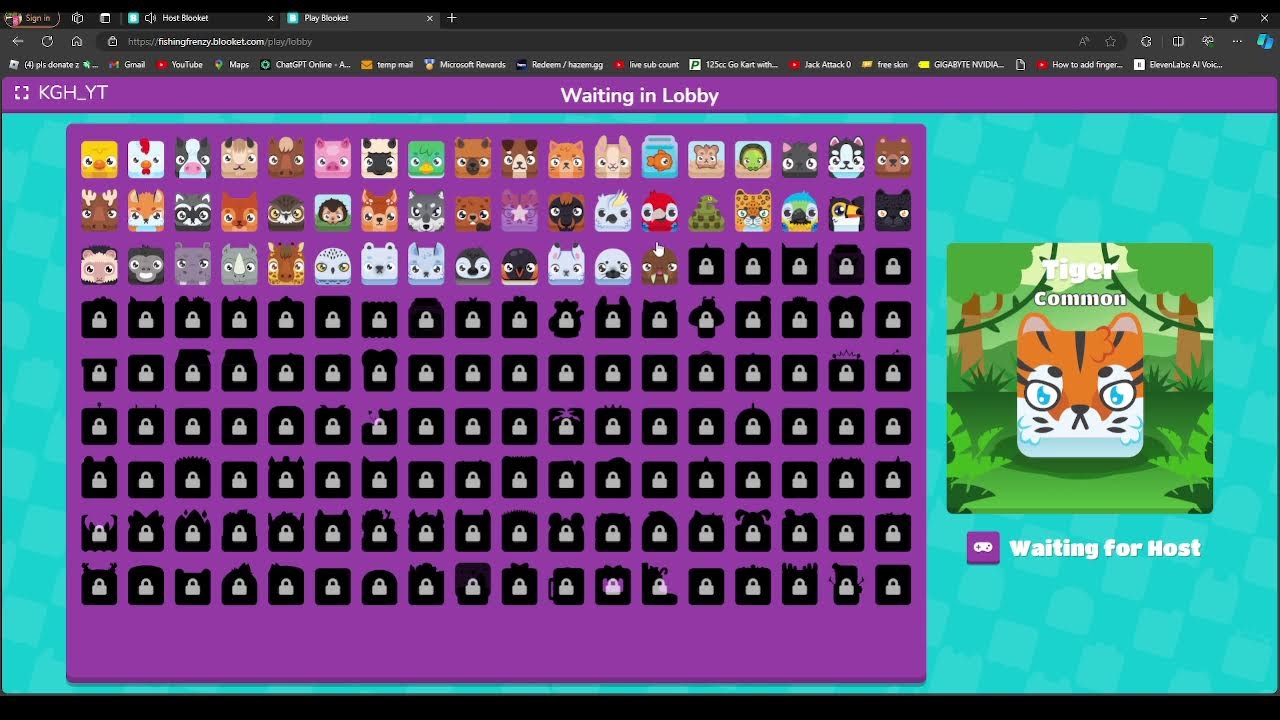
Task: Select the Snowy Owl blook
Action: click(333, 266)
